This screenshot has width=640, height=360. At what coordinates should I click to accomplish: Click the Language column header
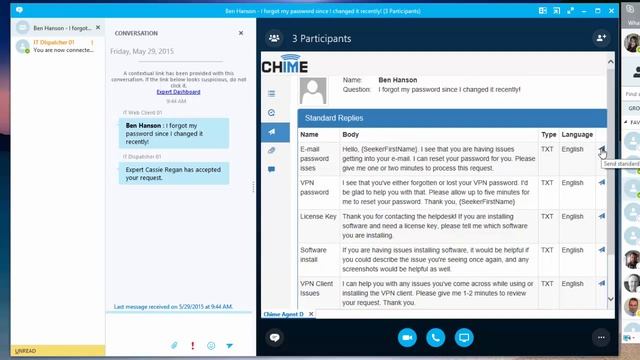point(577,134)
